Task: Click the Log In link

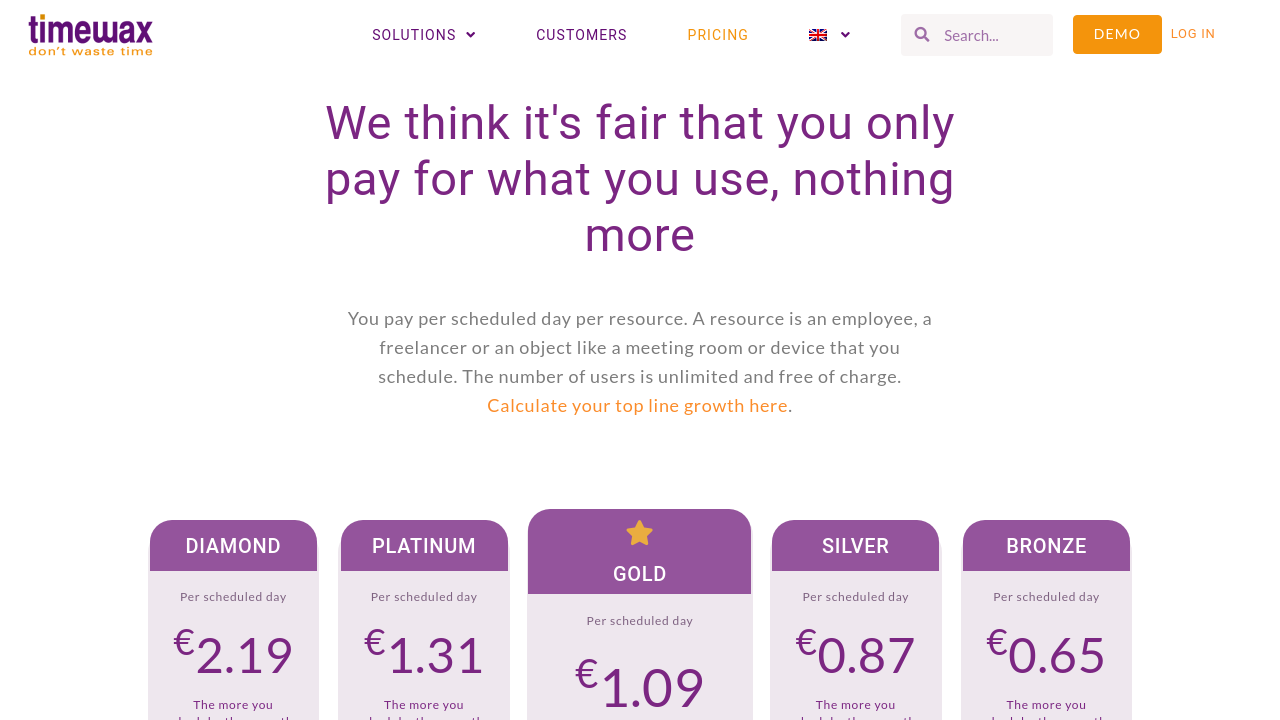Action: coord(1193,34)
